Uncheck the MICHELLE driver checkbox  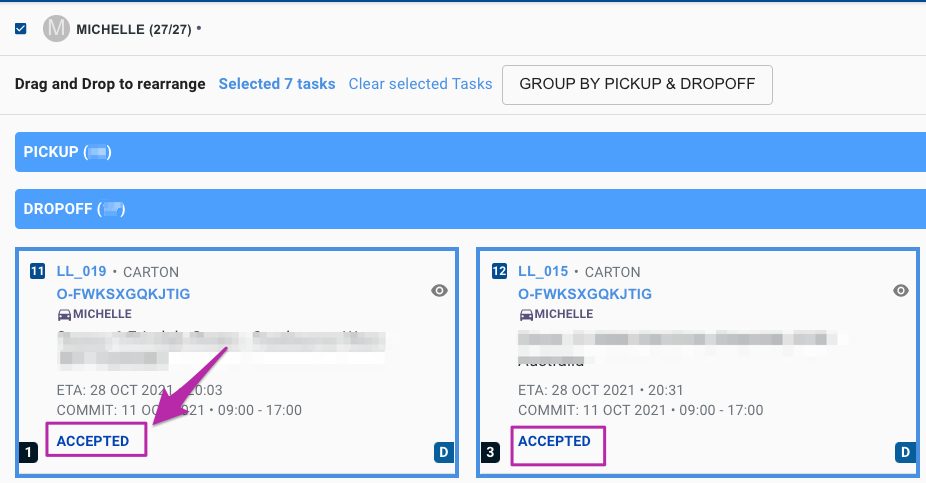(21, 28)
